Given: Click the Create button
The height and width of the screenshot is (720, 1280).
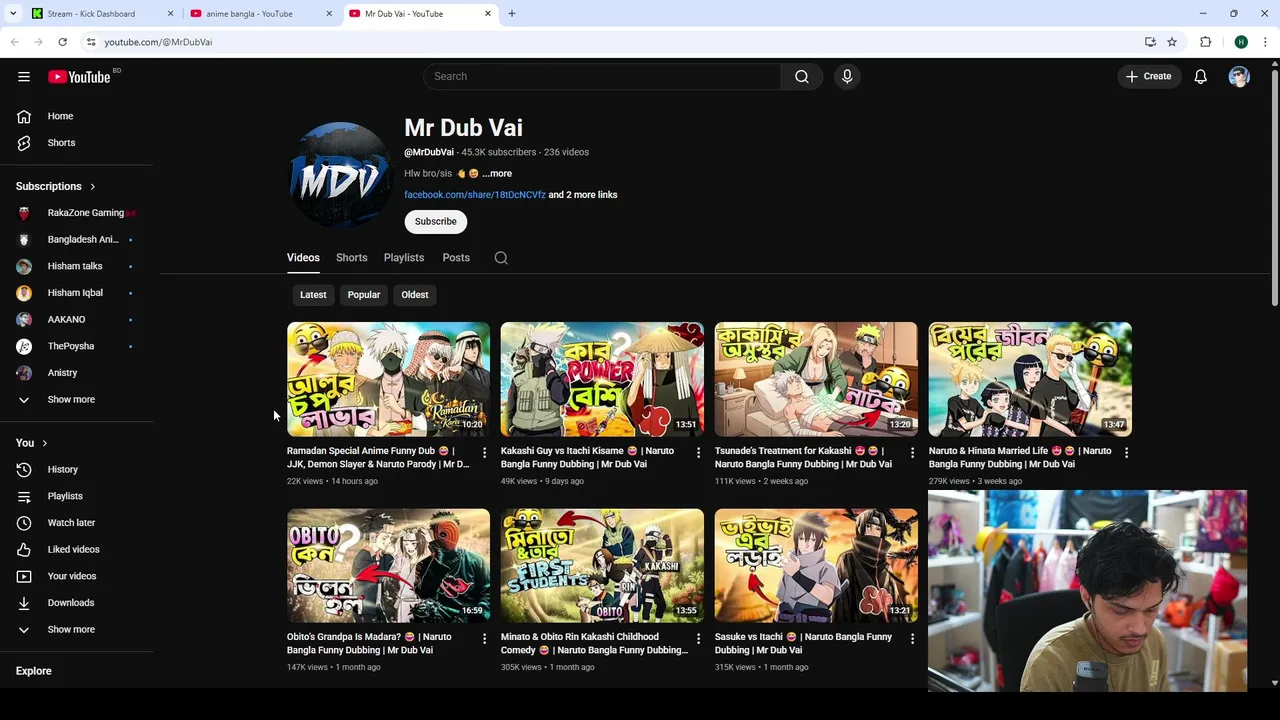Looking at the screenshot, I should point(1149,76).
